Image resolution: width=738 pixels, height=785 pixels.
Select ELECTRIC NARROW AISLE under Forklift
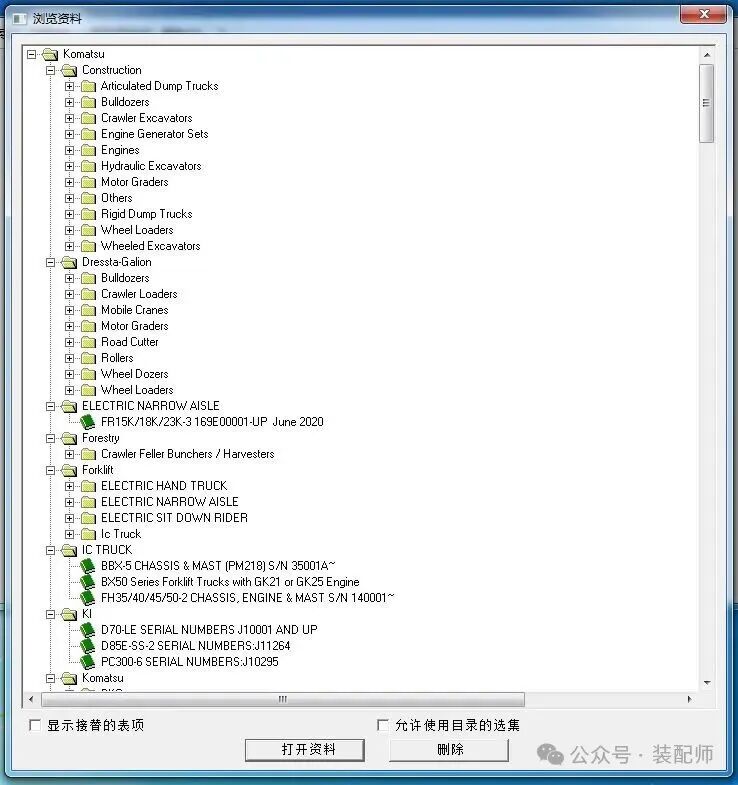170,502
